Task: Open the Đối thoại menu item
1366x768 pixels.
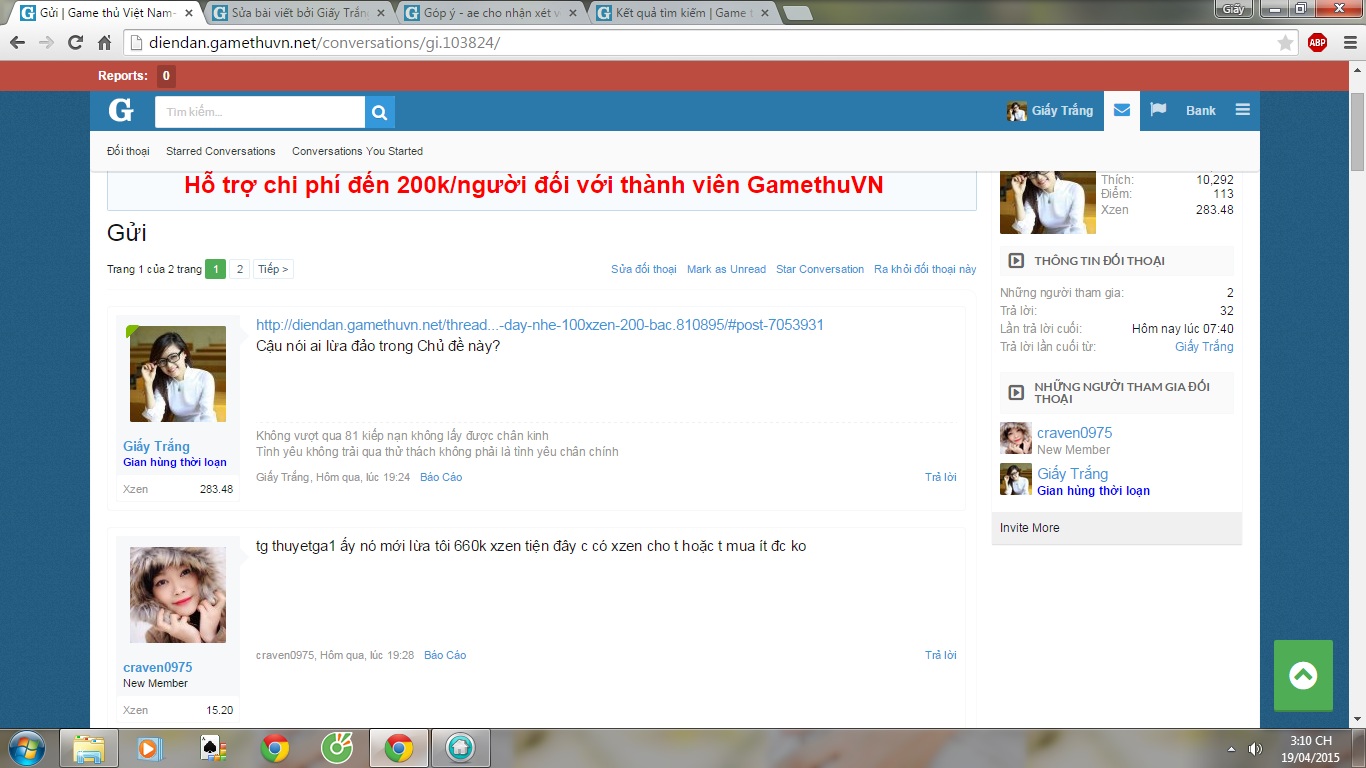Action: (128, 151)
